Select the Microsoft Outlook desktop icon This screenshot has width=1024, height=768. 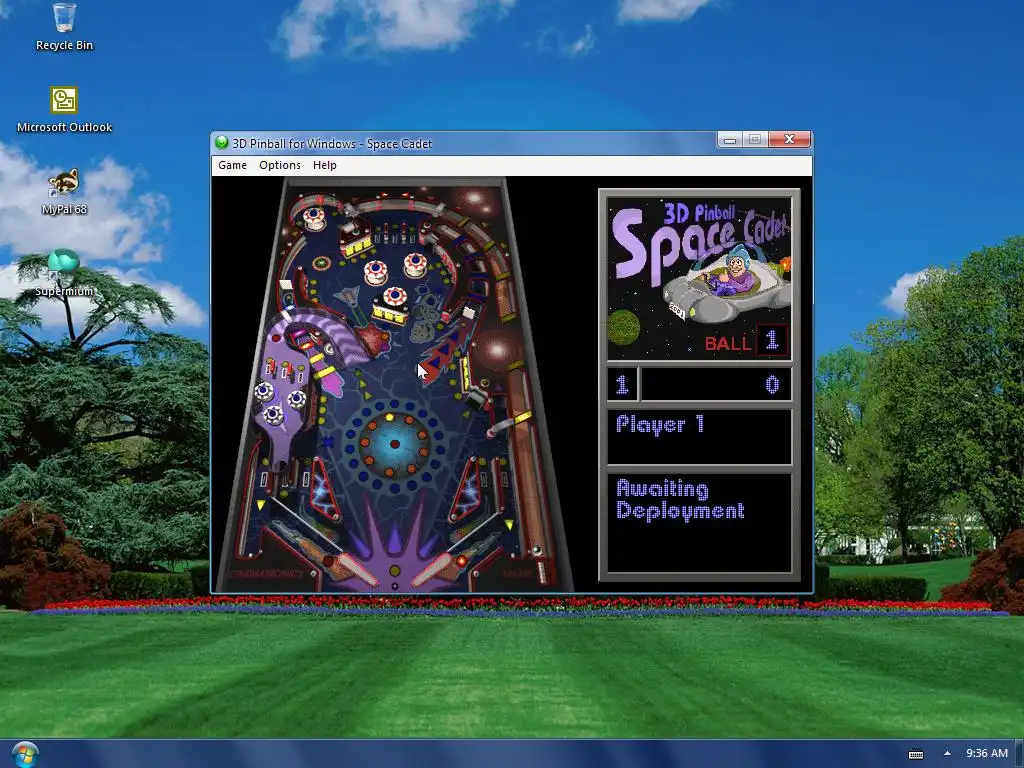pyautogui.click(x=64, y=110)
